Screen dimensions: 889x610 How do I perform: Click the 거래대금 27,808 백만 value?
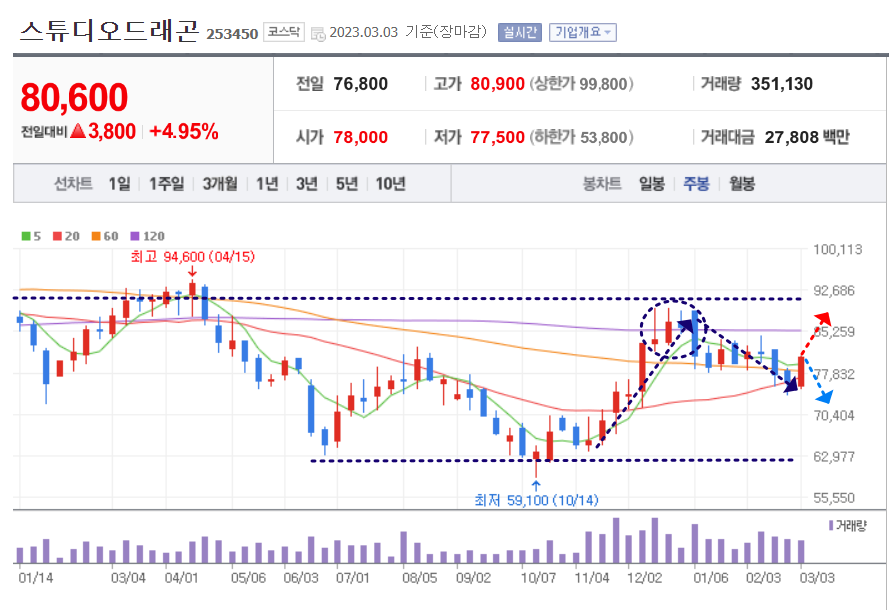807,137
